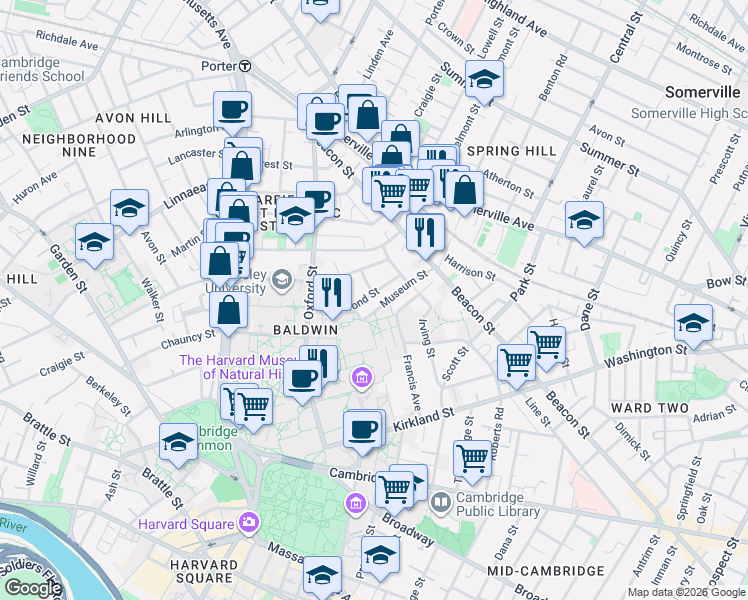
Task: Open the school marker beside Garden St
Action: point(94,242)
